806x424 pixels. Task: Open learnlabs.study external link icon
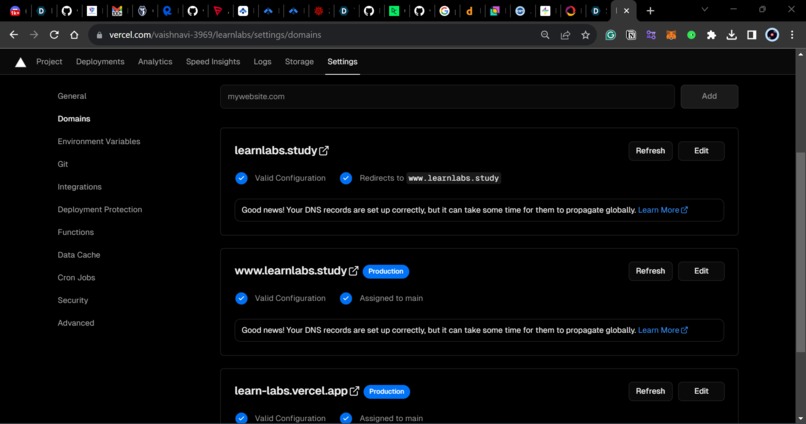pyautogui.click(x=324, y=151)
